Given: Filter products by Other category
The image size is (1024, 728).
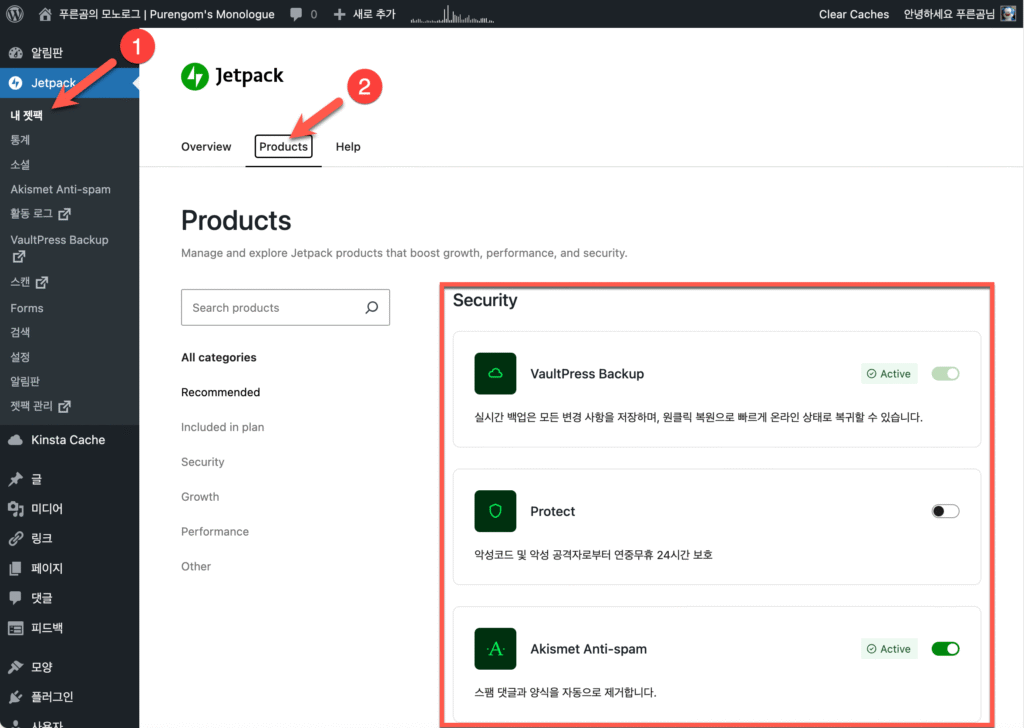Looking at the screenshot, I should pos(196,567).
